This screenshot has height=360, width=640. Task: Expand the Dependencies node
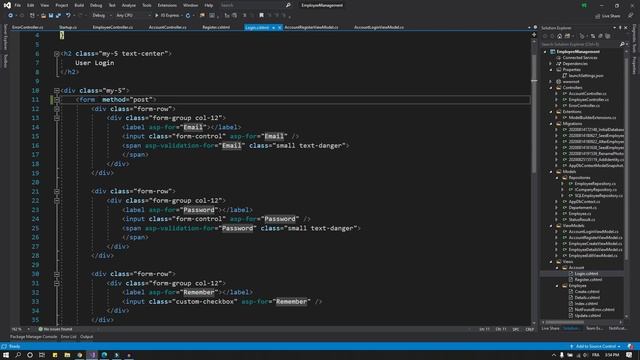point(551,64)
